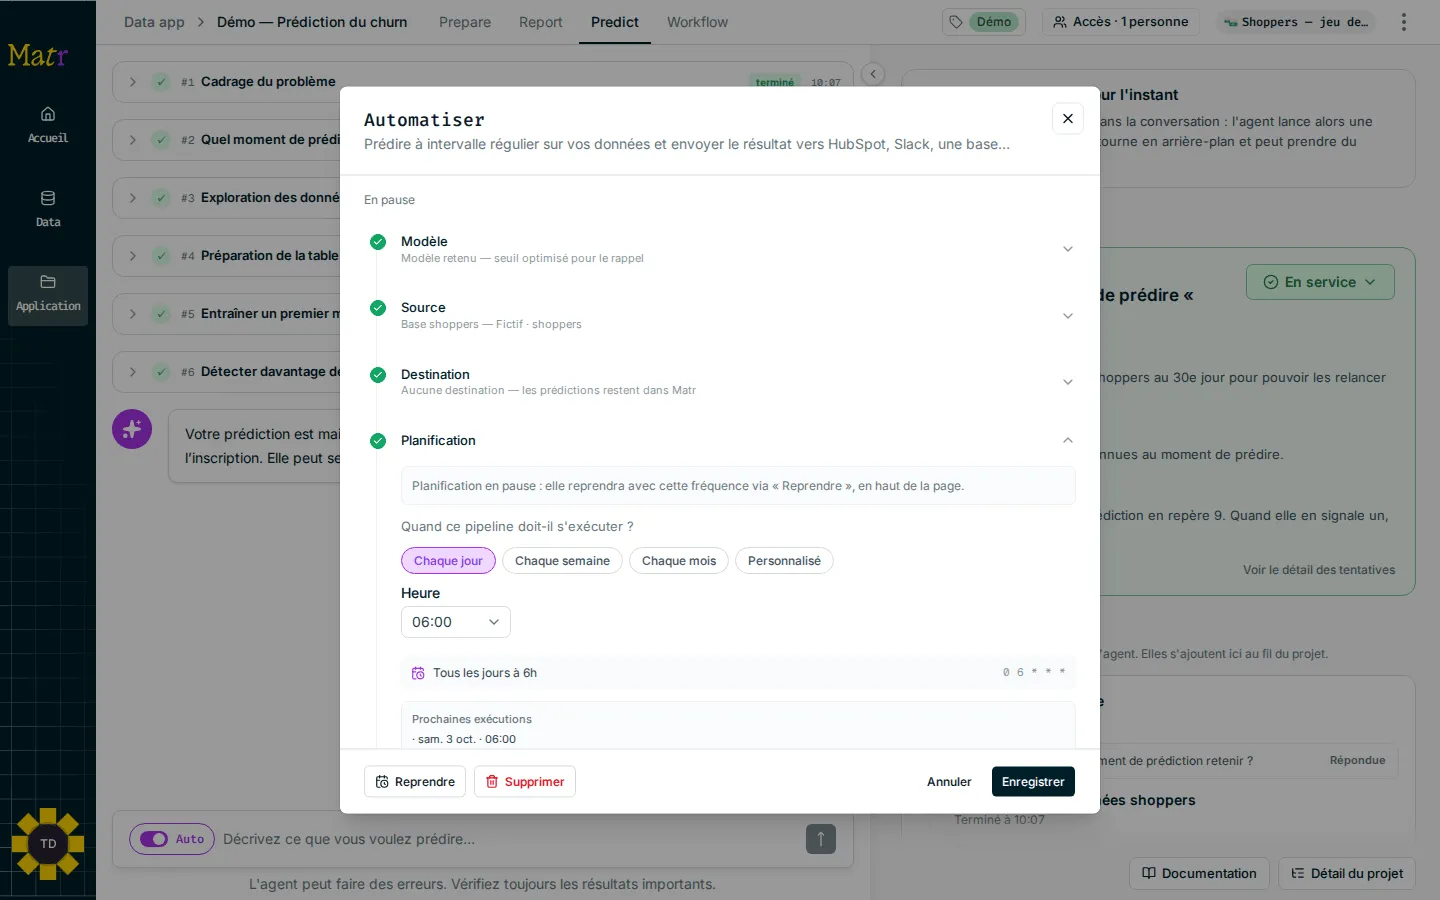Click the Annuler button
Image resolution: width=1440 pixels, height=900 pixels.
(x=949, y=782)
